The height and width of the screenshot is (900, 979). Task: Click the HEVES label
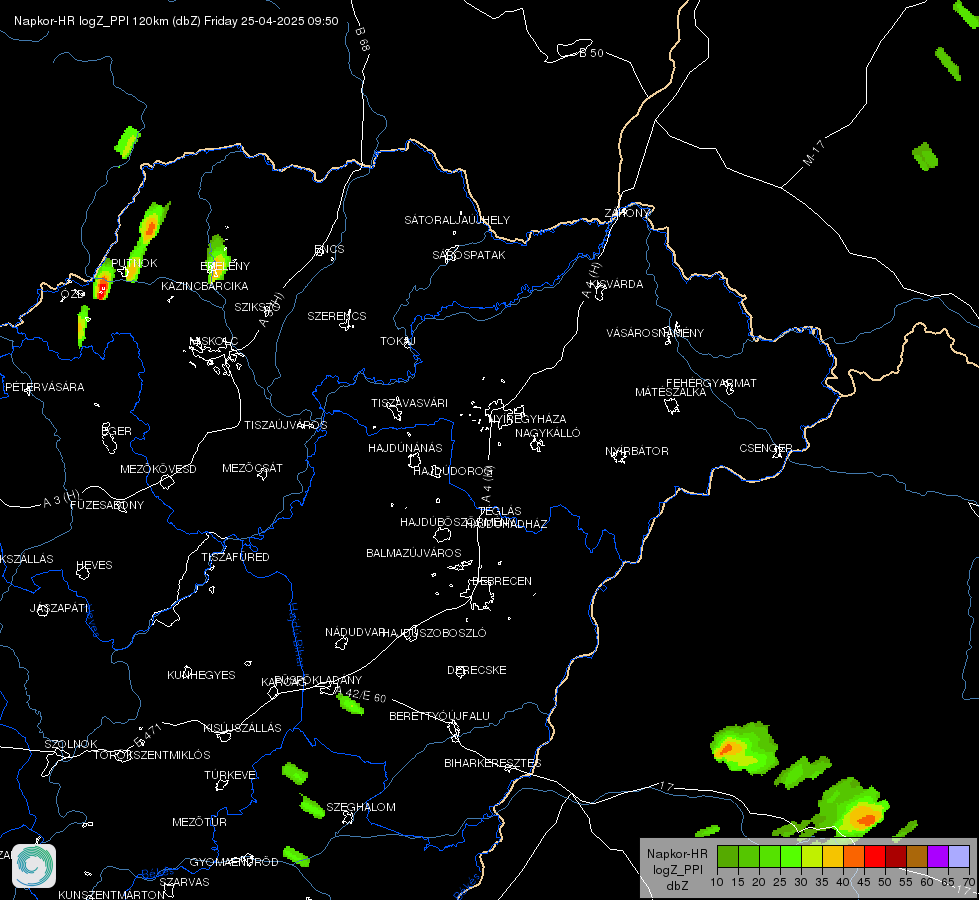click(x=94, y=565)
